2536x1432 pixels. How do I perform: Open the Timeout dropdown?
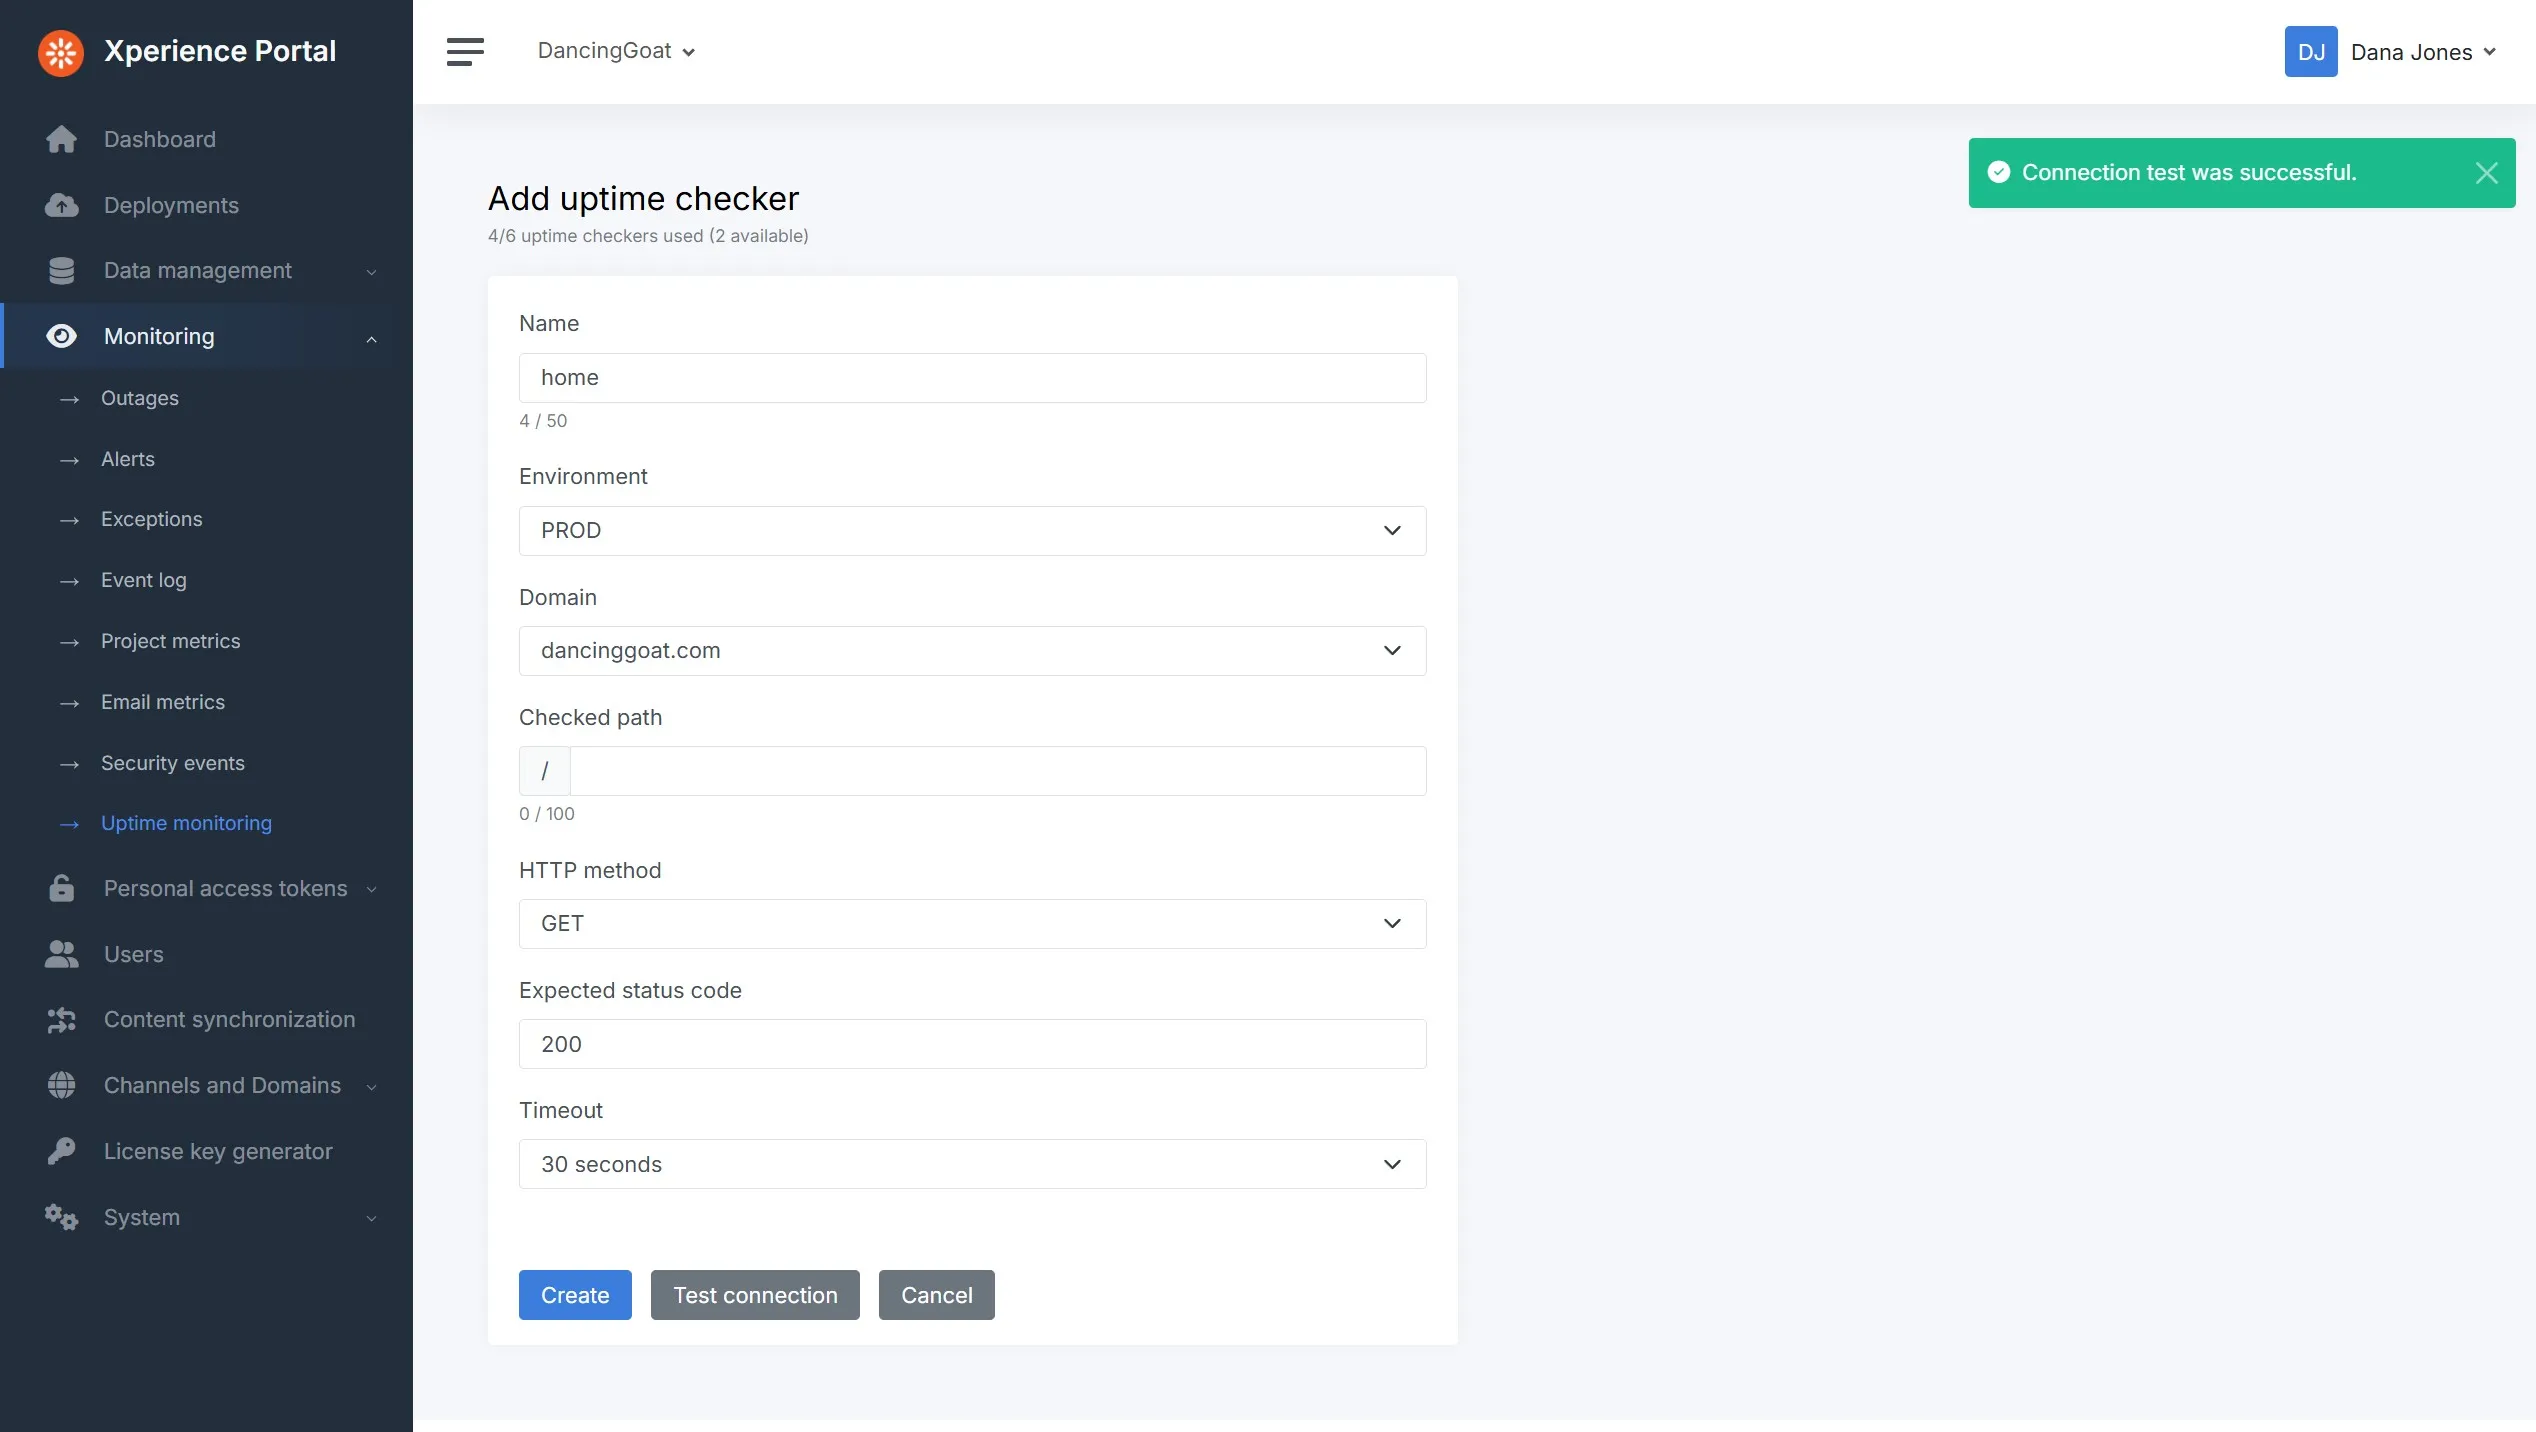point(971,1164)
